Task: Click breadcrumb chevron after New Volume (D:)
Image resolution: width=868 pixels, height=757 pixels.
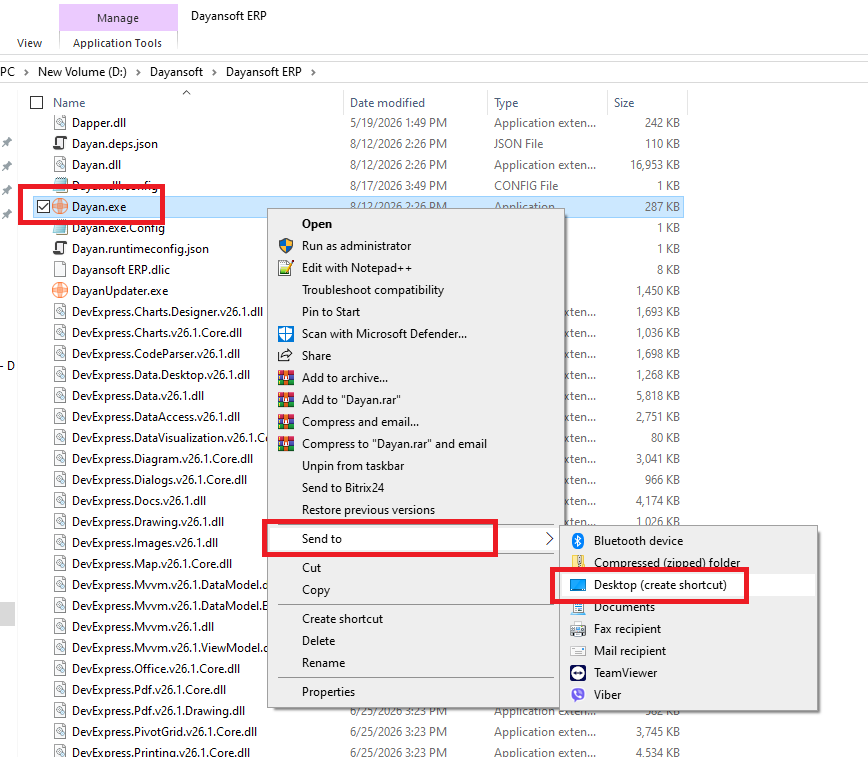Action: 138,72
